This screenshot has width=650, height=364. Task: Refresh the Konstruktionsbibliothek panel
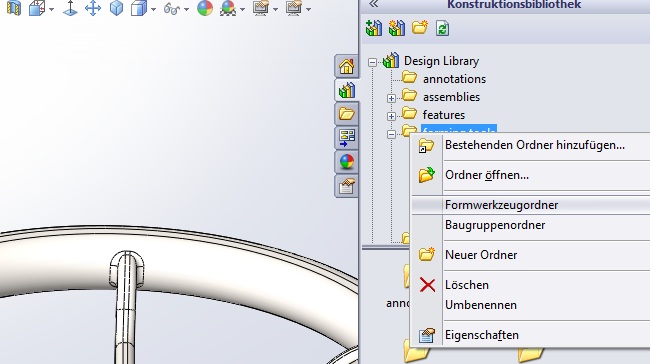tap(442, 29)
